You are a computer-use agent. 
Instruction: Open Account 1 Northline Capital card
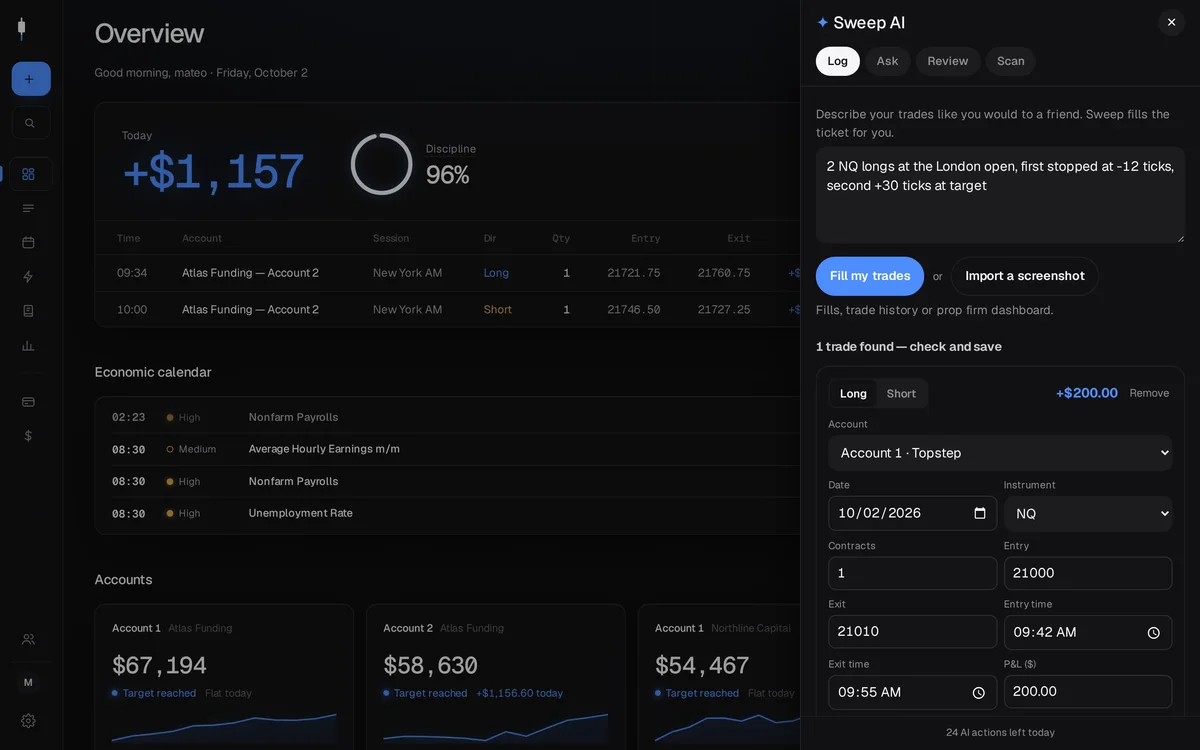[x=719, y=676]
